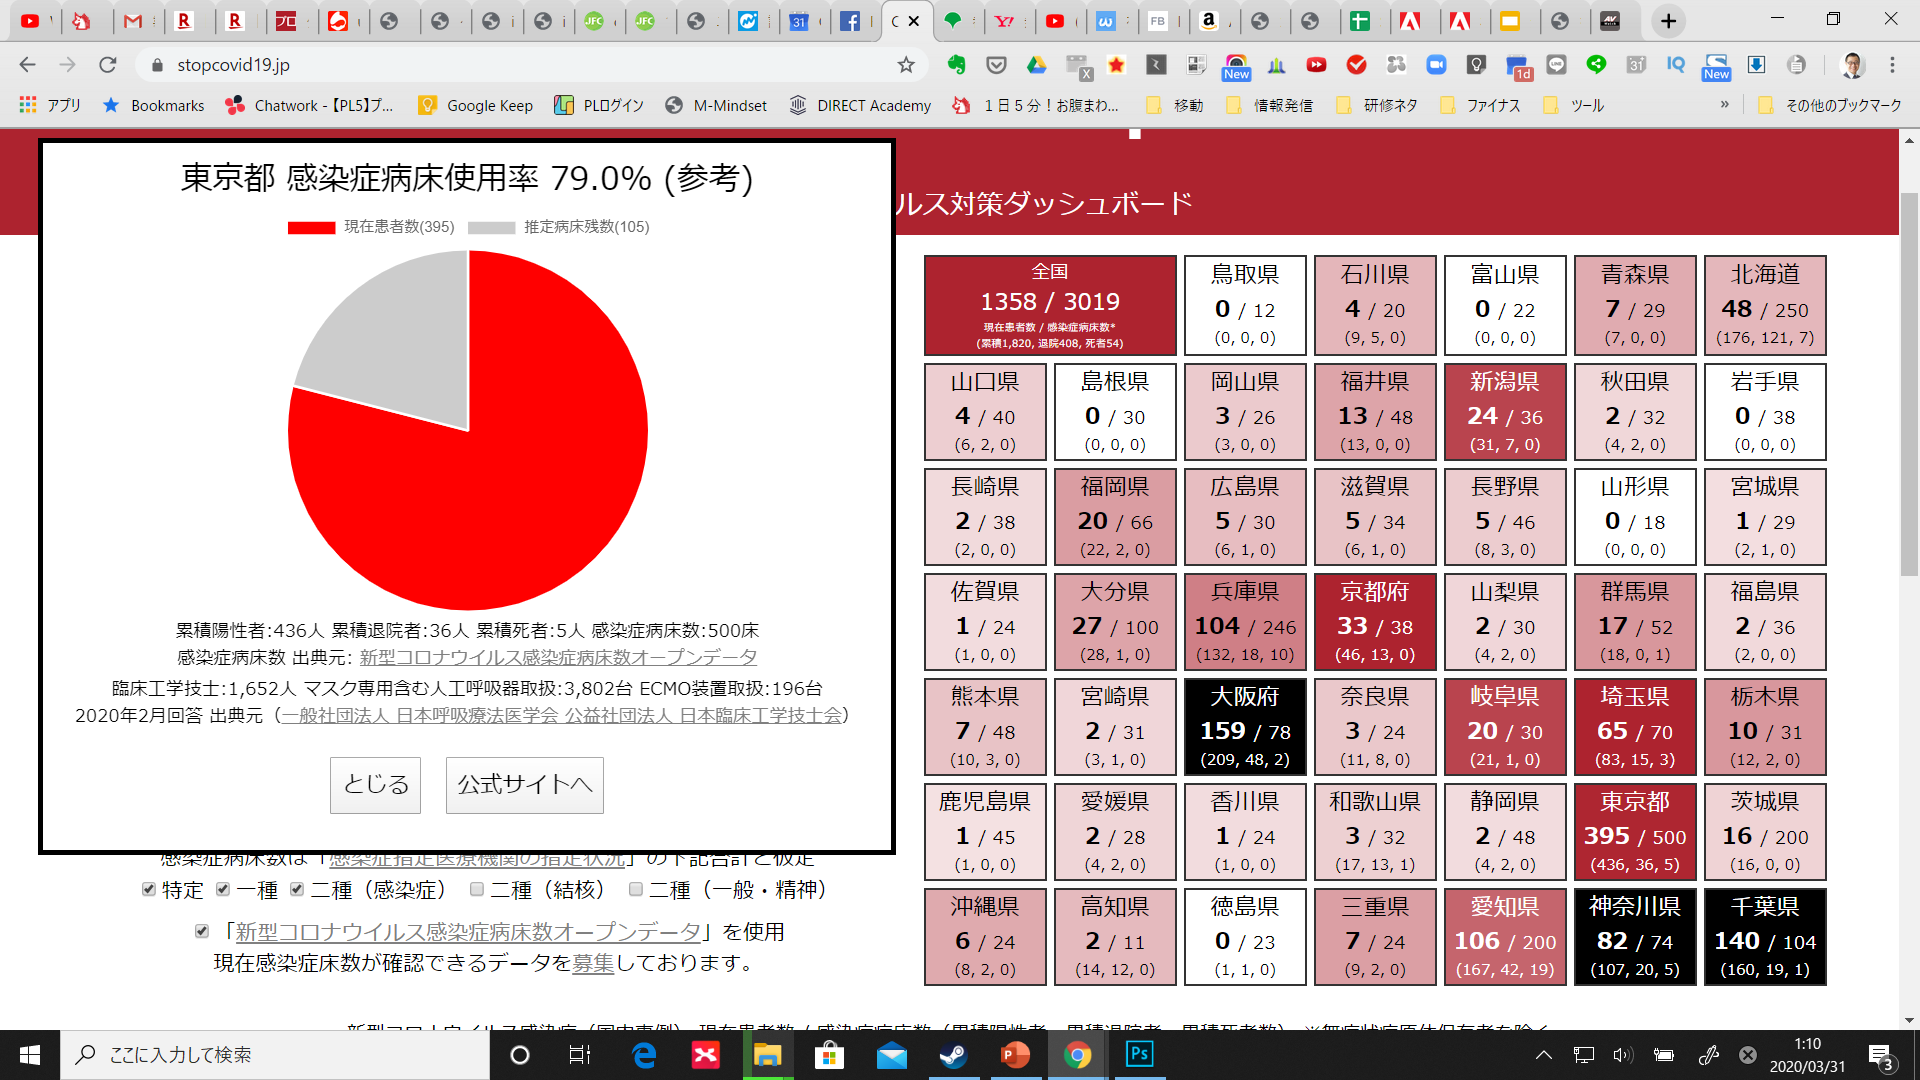Expand hidden bookmarks chevron
This screenshot has height=1080, width=1920.
click(1724, 105)
